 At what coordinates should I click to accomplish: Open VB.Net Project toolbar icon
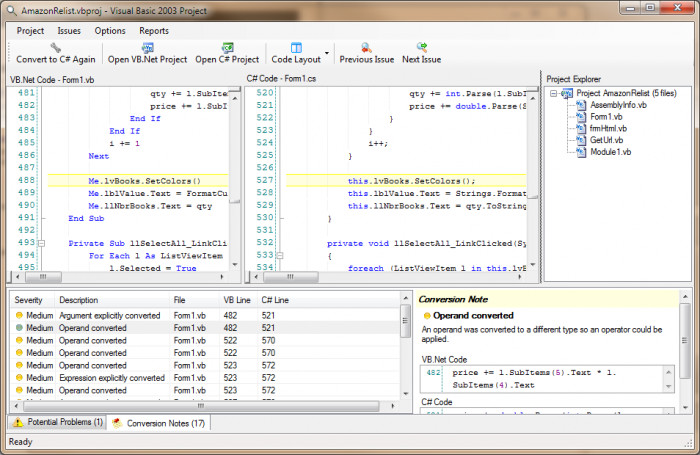(x=147, y=47)
